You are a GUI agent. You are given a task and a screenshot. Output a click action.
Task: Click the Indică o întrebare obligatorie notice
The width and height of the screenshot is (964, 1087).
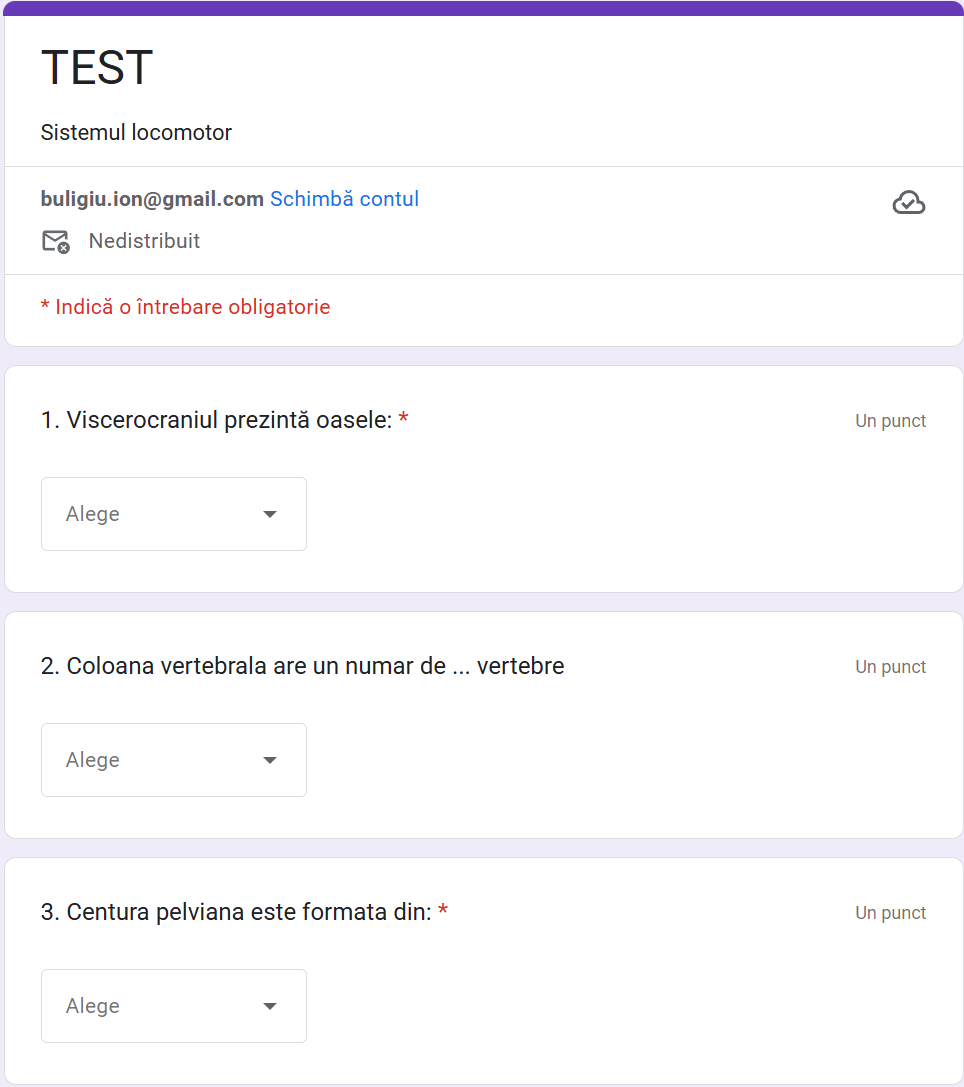[185, 307]
